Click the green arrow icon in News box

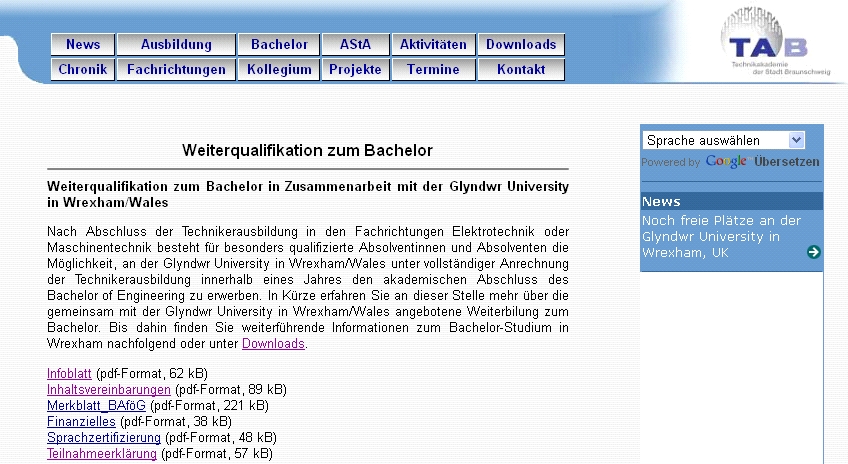(x=813, y=252)
